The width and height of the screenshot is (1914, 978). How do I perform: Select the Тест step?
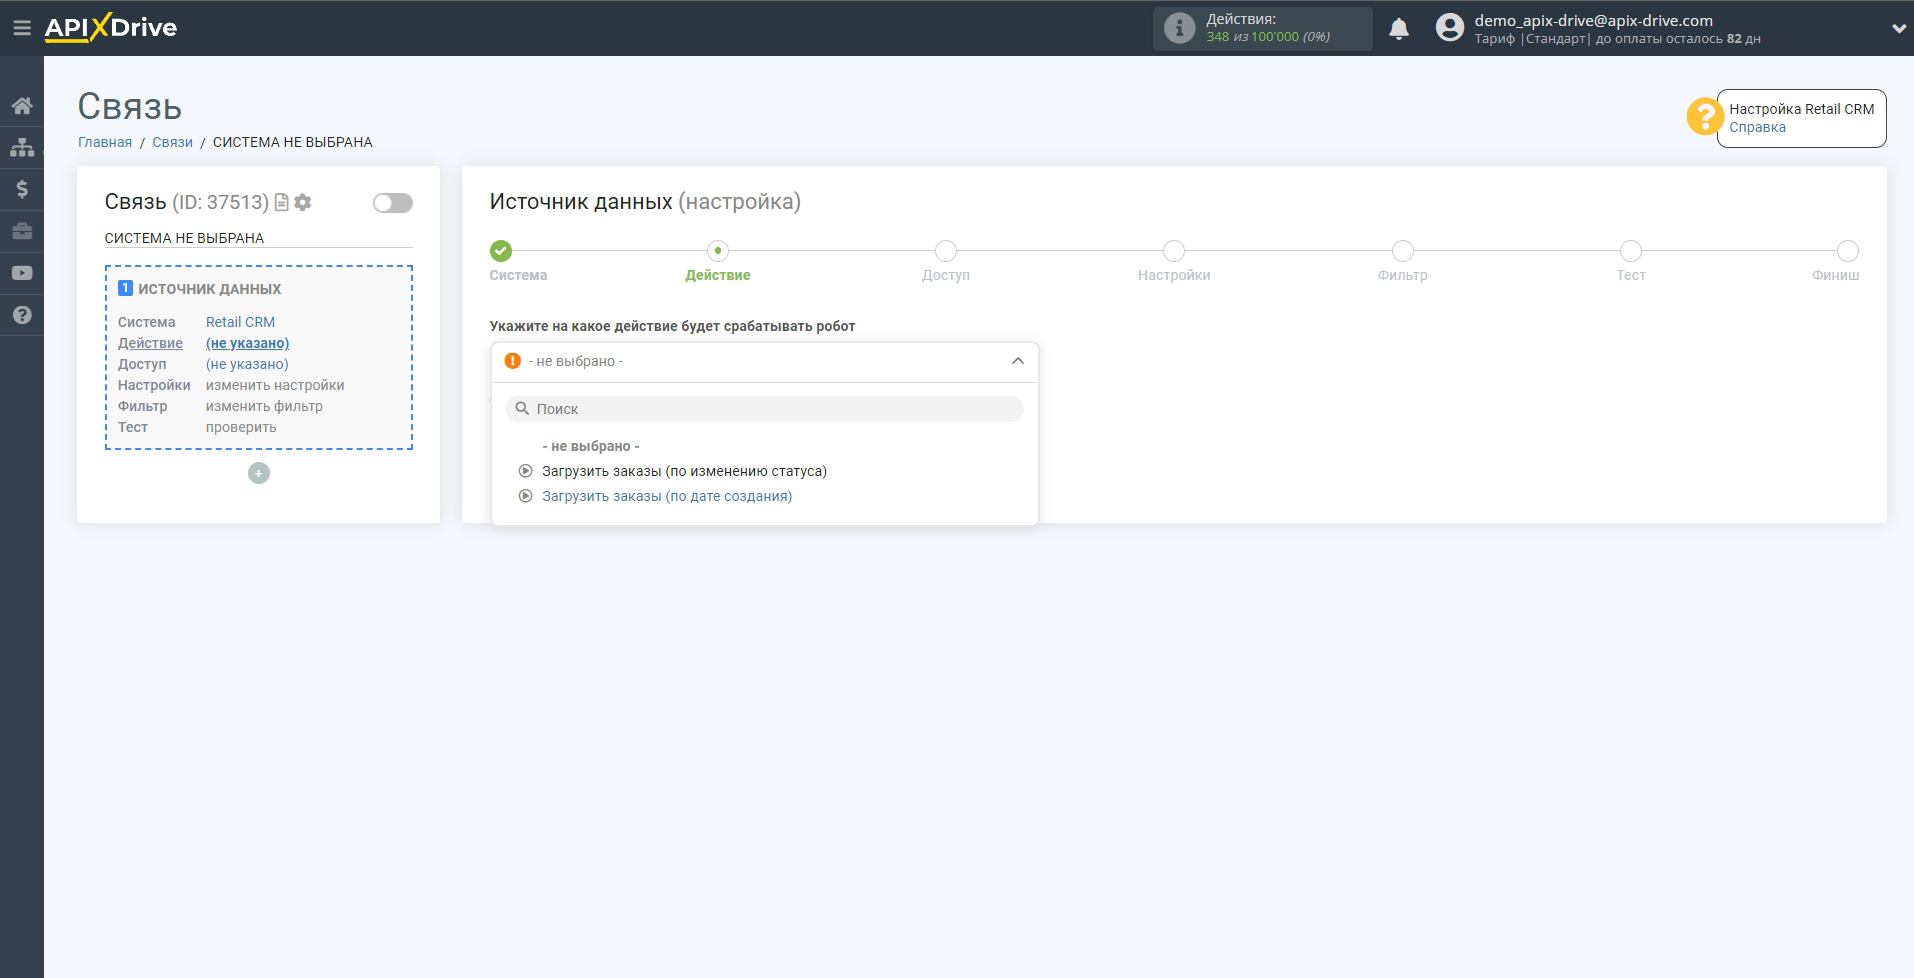click(x=1631, y=251)
